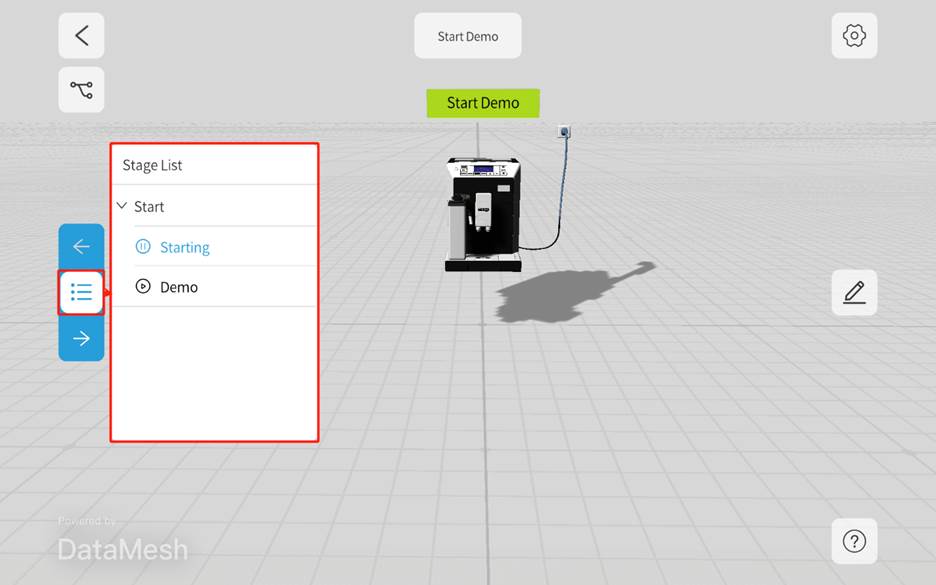Open the scenario branch flow icon
Viewport: 936px width, 585px height.
[81, 90]
